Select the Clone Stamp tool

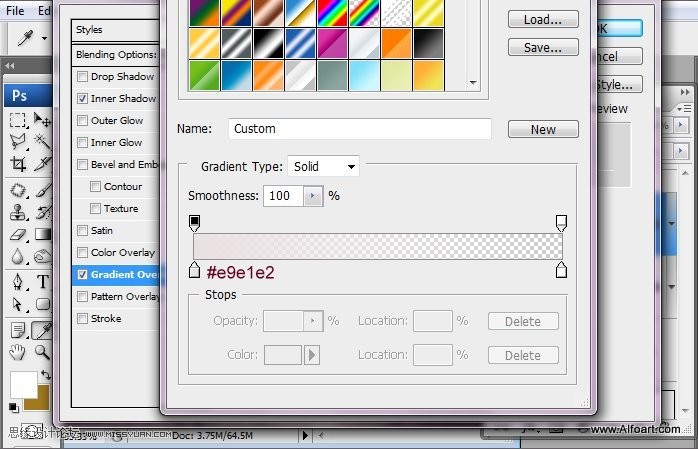pyautogui.click(x=18, y=212)
